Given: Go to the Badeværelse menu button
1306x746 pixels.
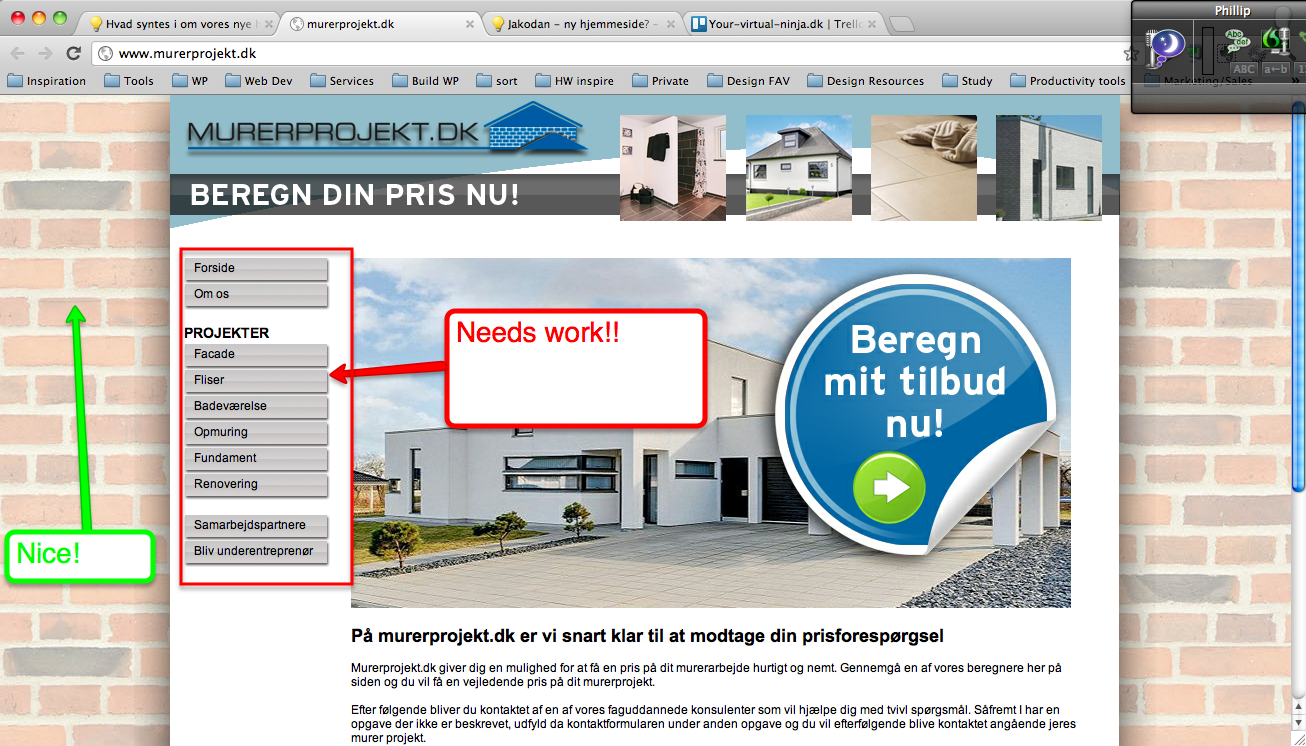Looking at the screenshot, I should [255, 406].
